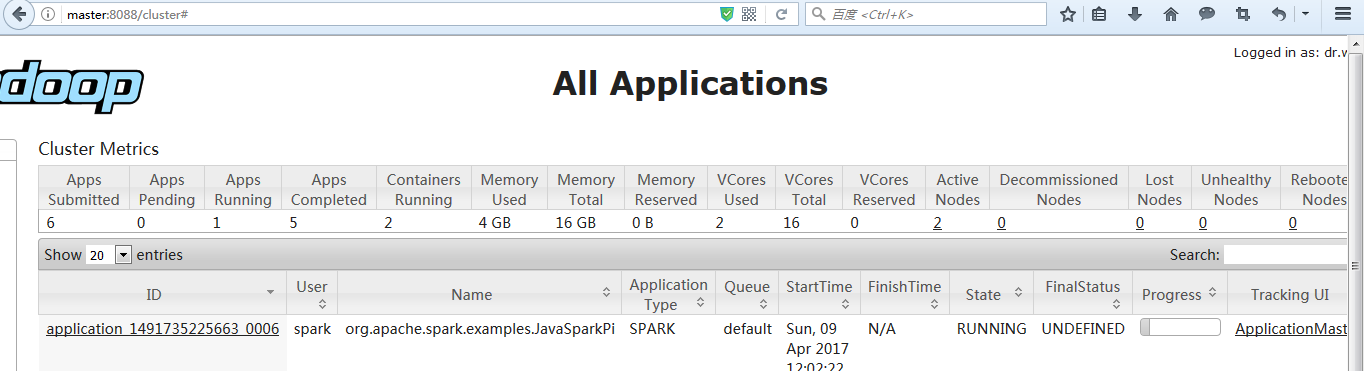This screenshot has width=1364, height=371.
Task: Open the QR code icon in address bar
Action: 749,15
